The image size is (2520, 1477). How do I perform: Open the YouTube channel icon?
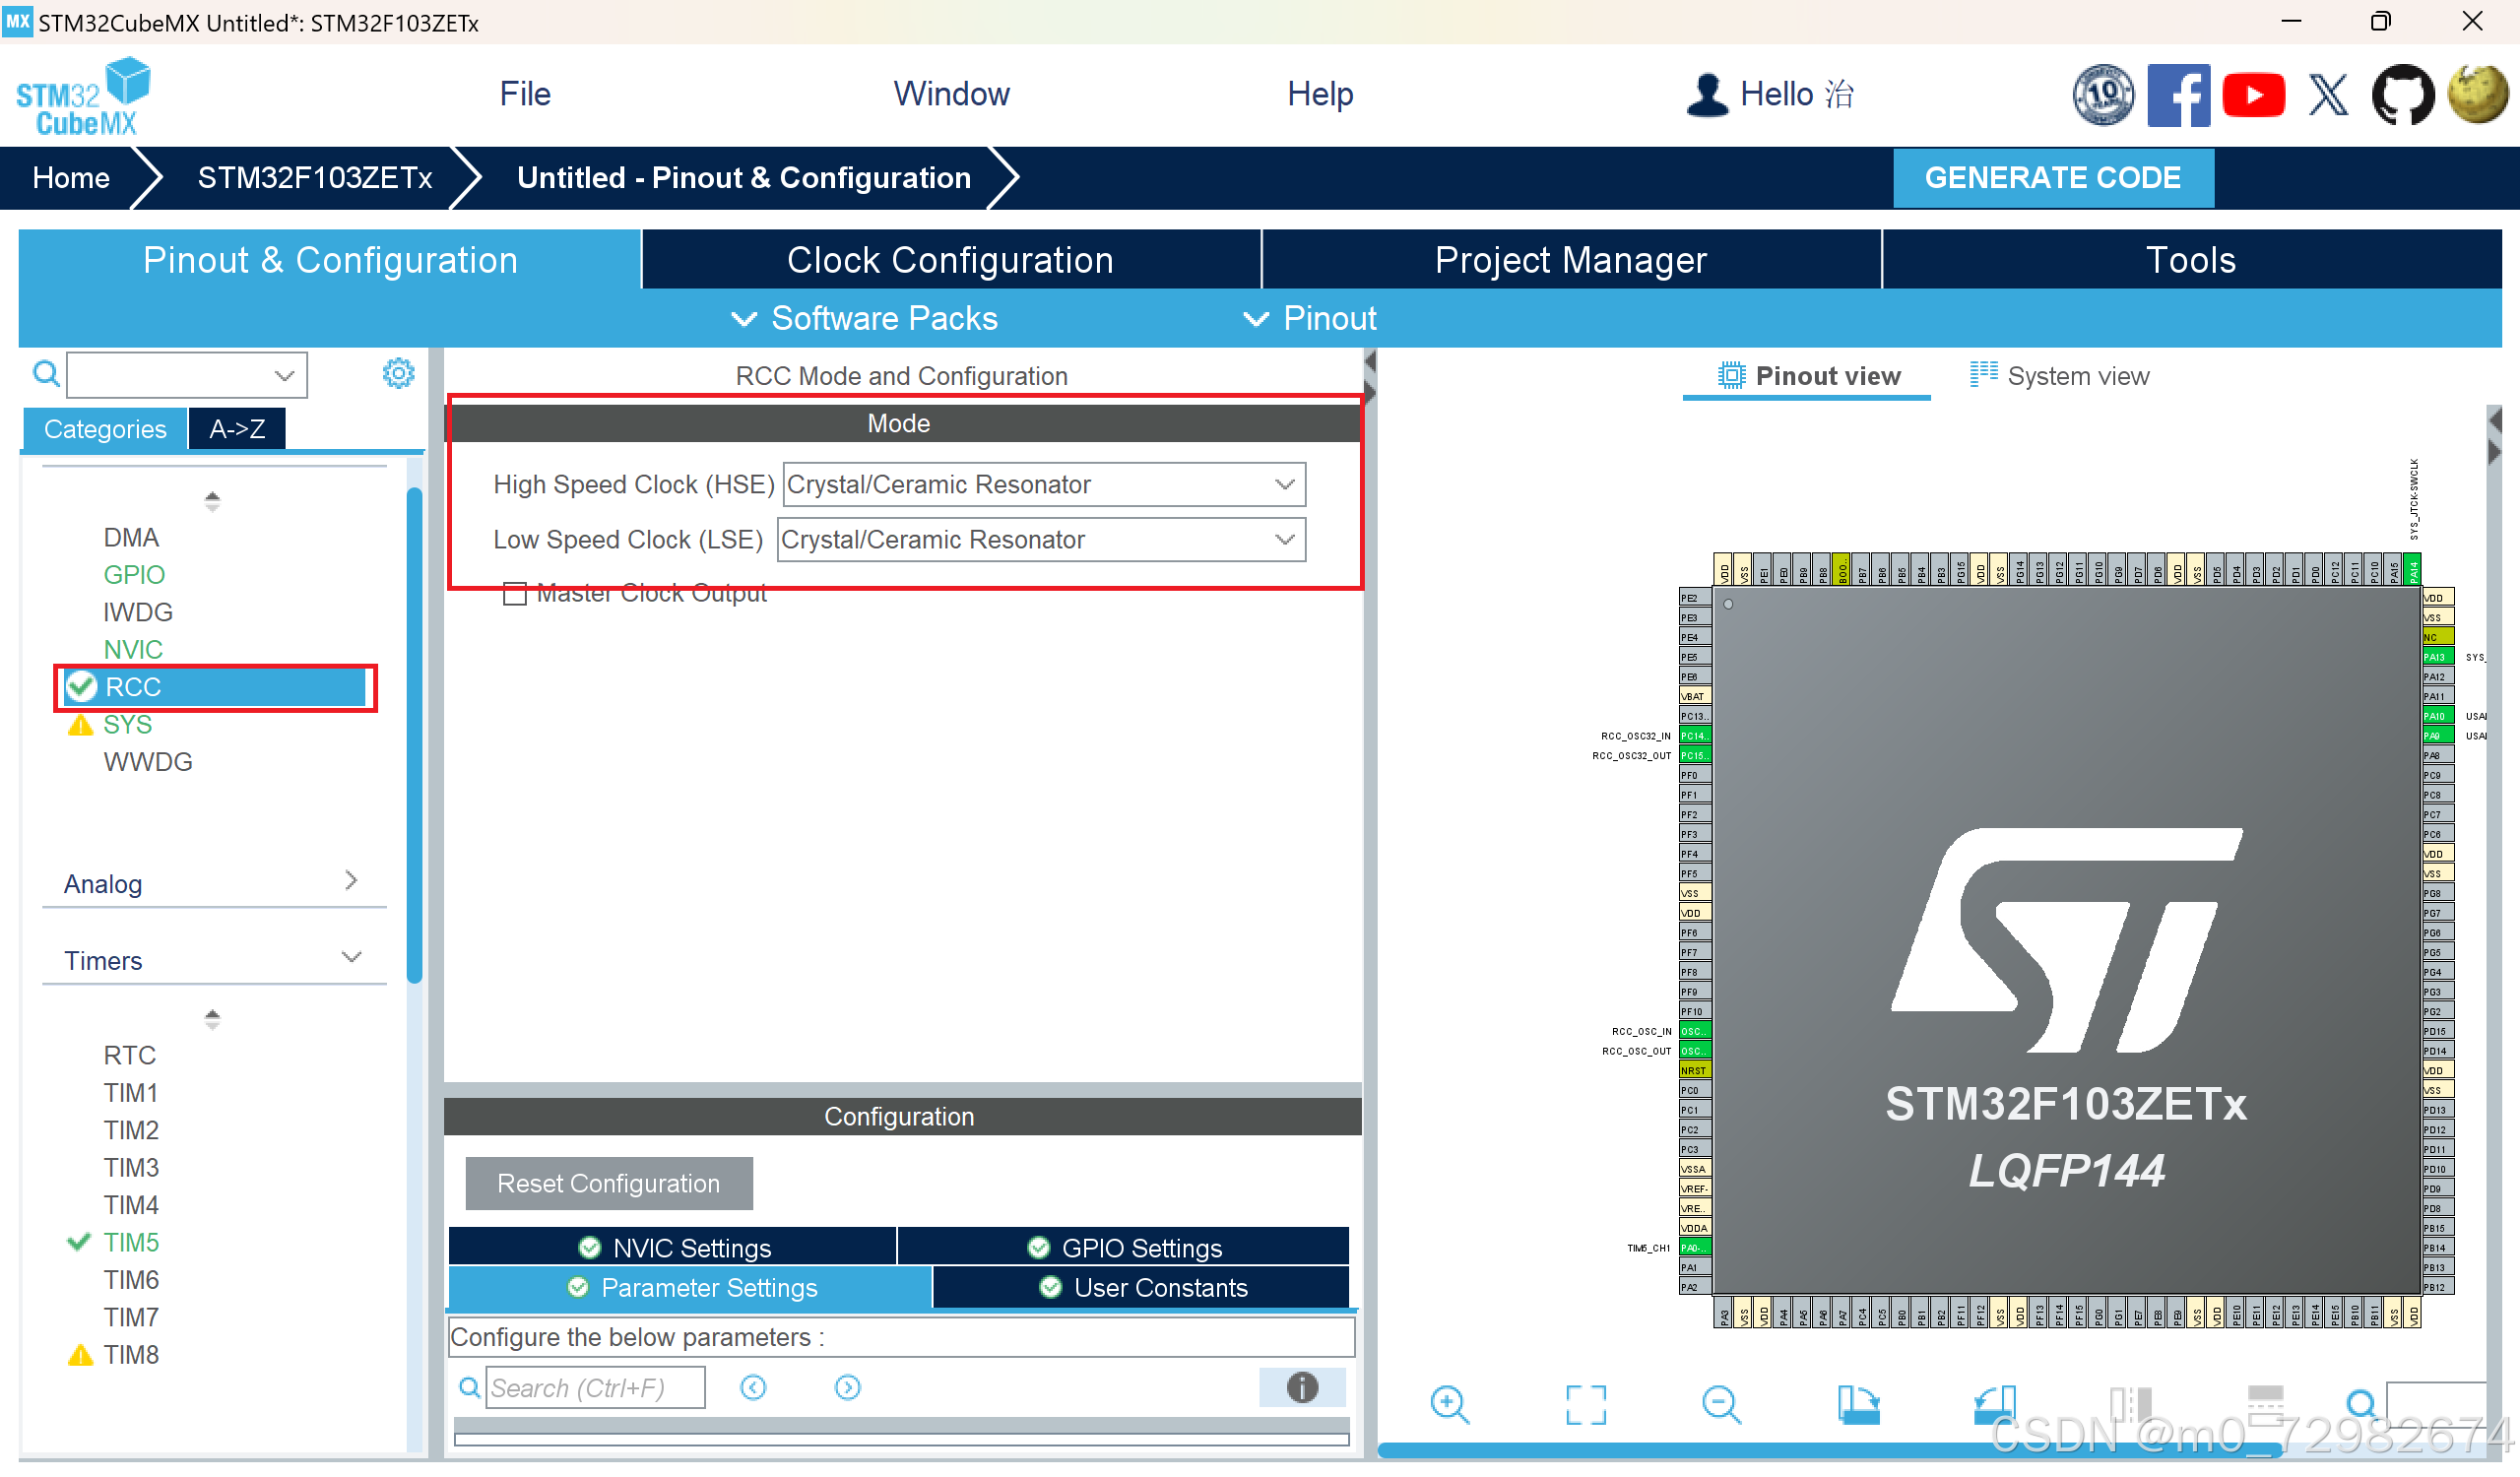(x=2254, y=94)
